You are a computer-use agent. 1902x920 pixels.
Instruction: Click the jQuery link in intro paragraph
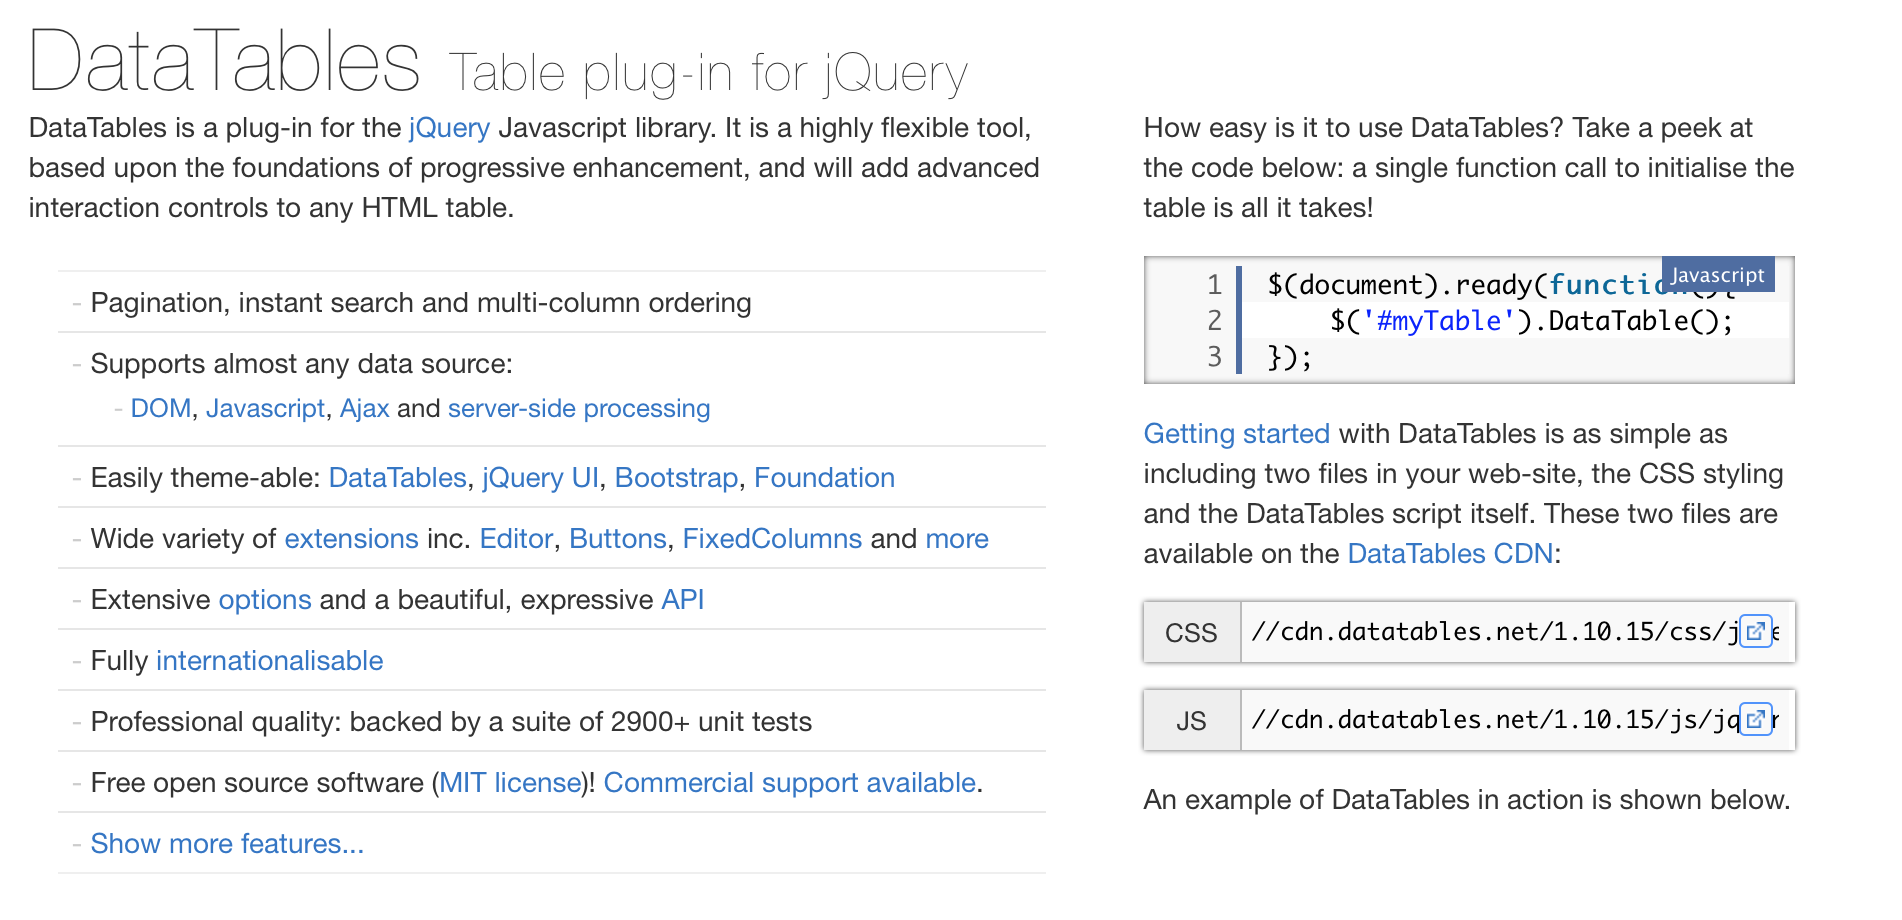click(449, 128)
